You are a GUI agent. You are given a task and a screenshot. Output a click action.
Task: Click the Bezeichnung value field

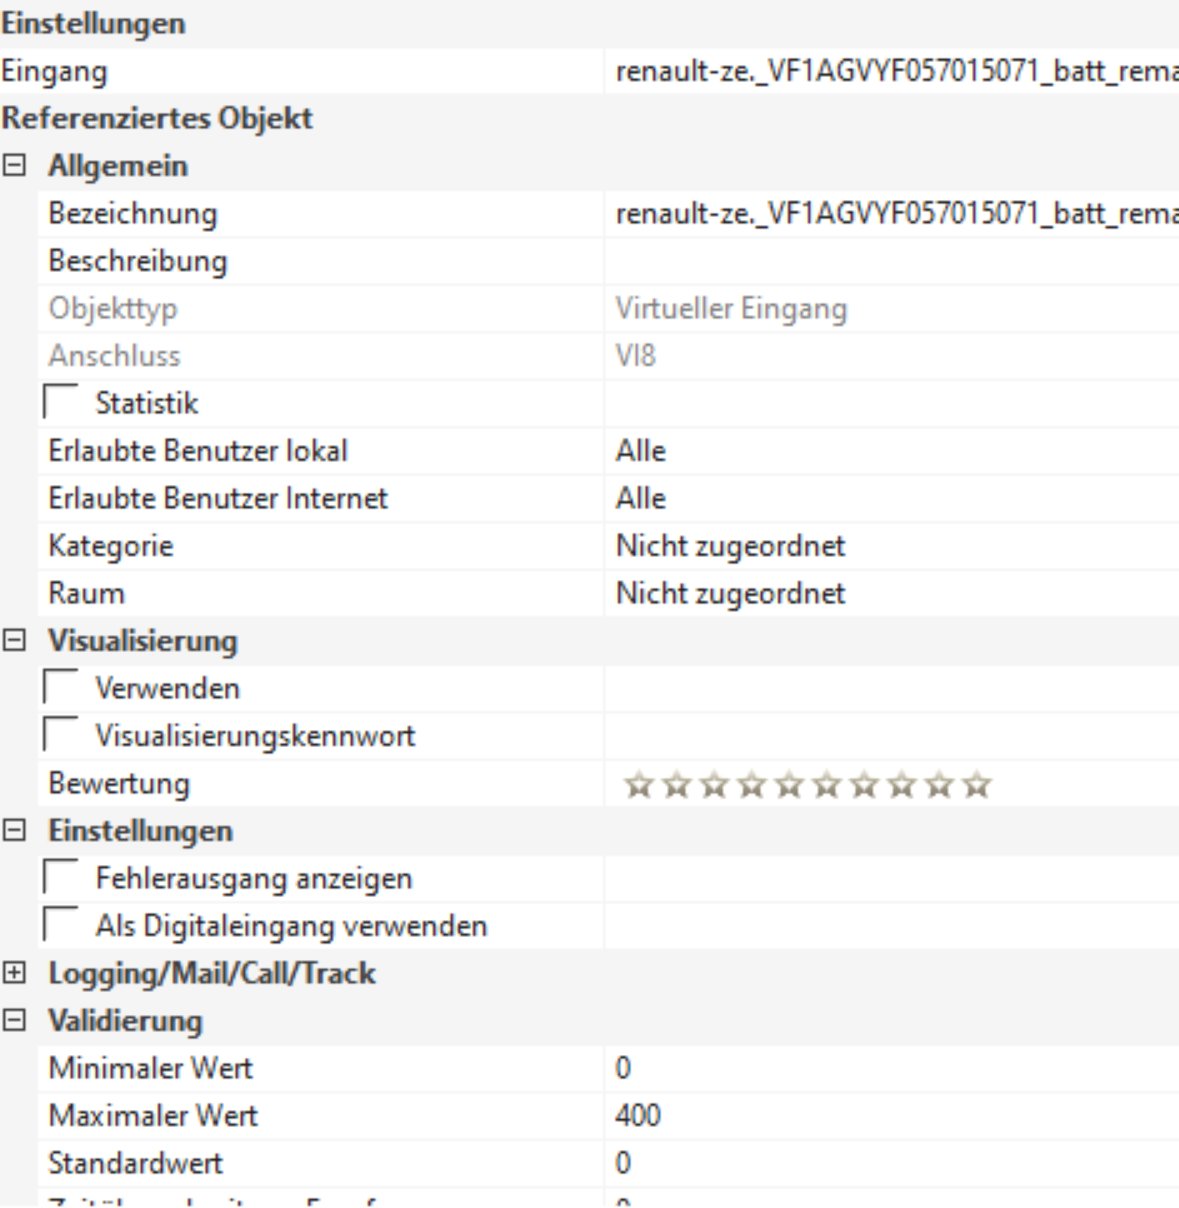point(890,214)
